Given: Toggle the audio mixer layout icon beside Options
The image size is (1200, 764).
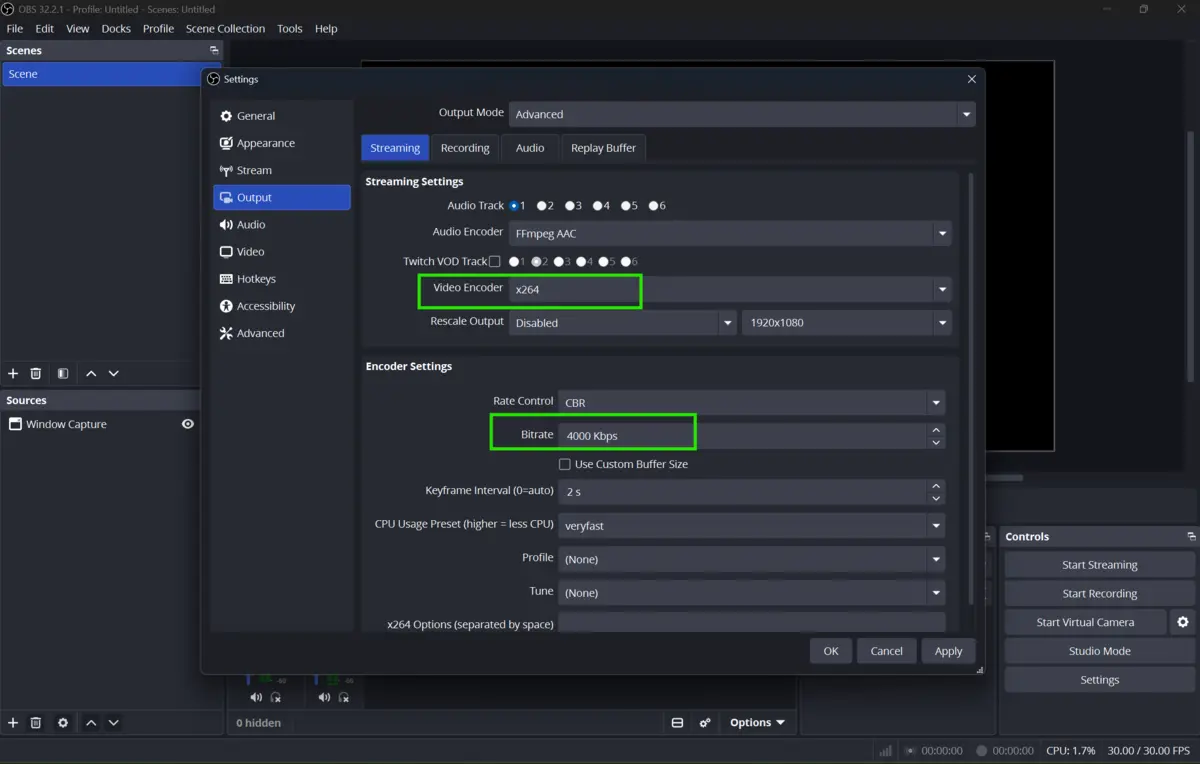Looking at the screenshot, I should 677,722.
